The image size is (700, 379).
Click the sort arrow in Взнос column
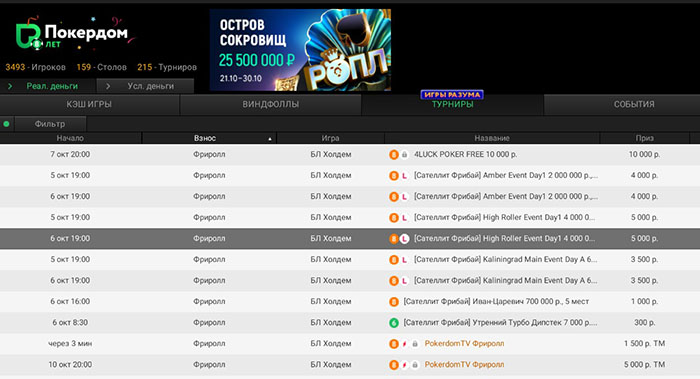point(270,139)
